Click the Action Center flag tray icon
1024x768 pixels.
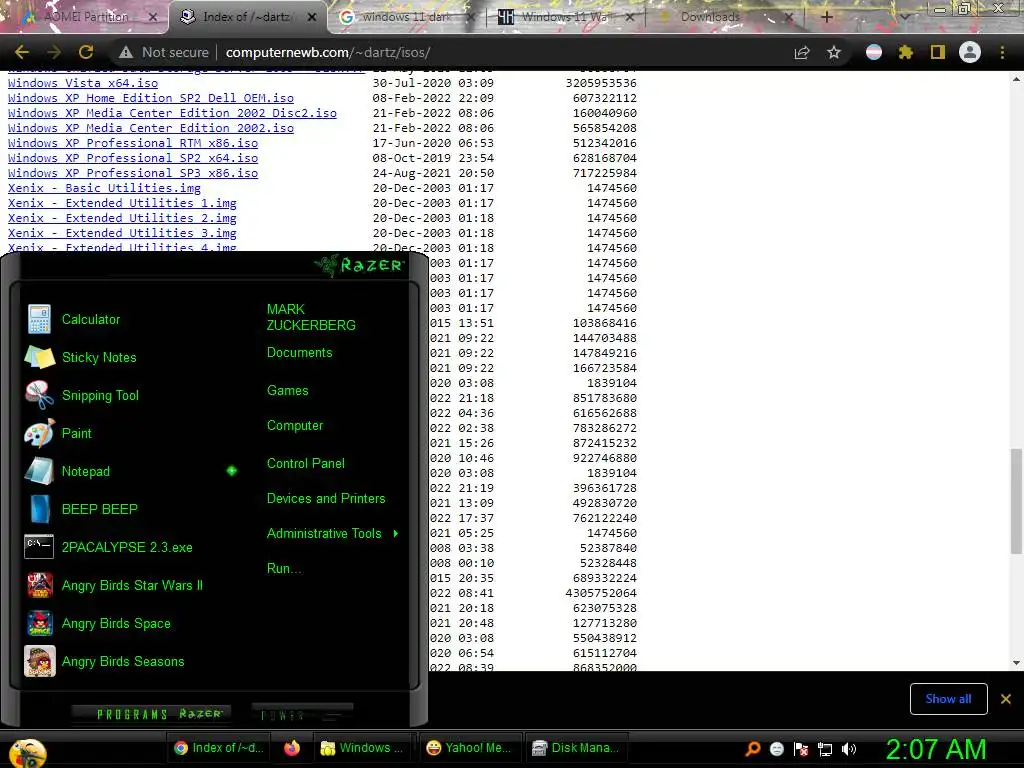coord(801,749)
